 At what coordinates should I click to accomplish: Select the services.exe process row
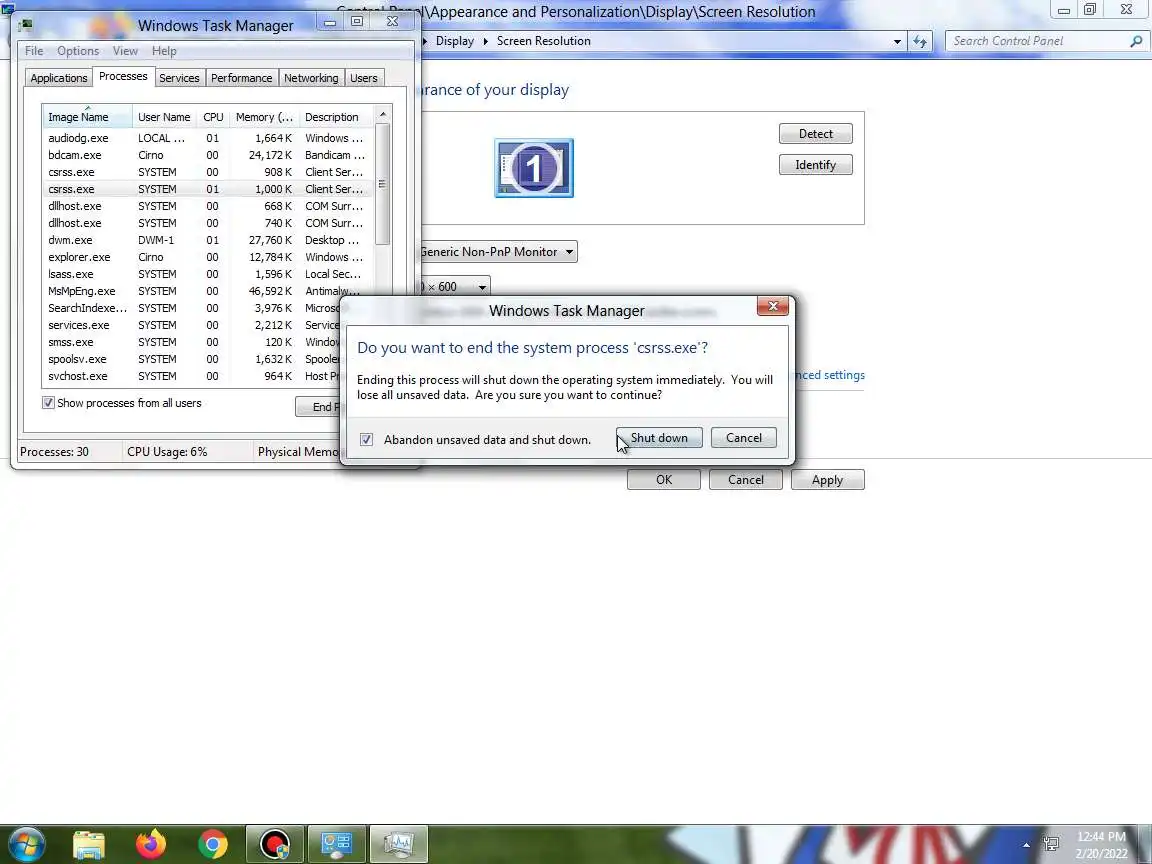191,325
